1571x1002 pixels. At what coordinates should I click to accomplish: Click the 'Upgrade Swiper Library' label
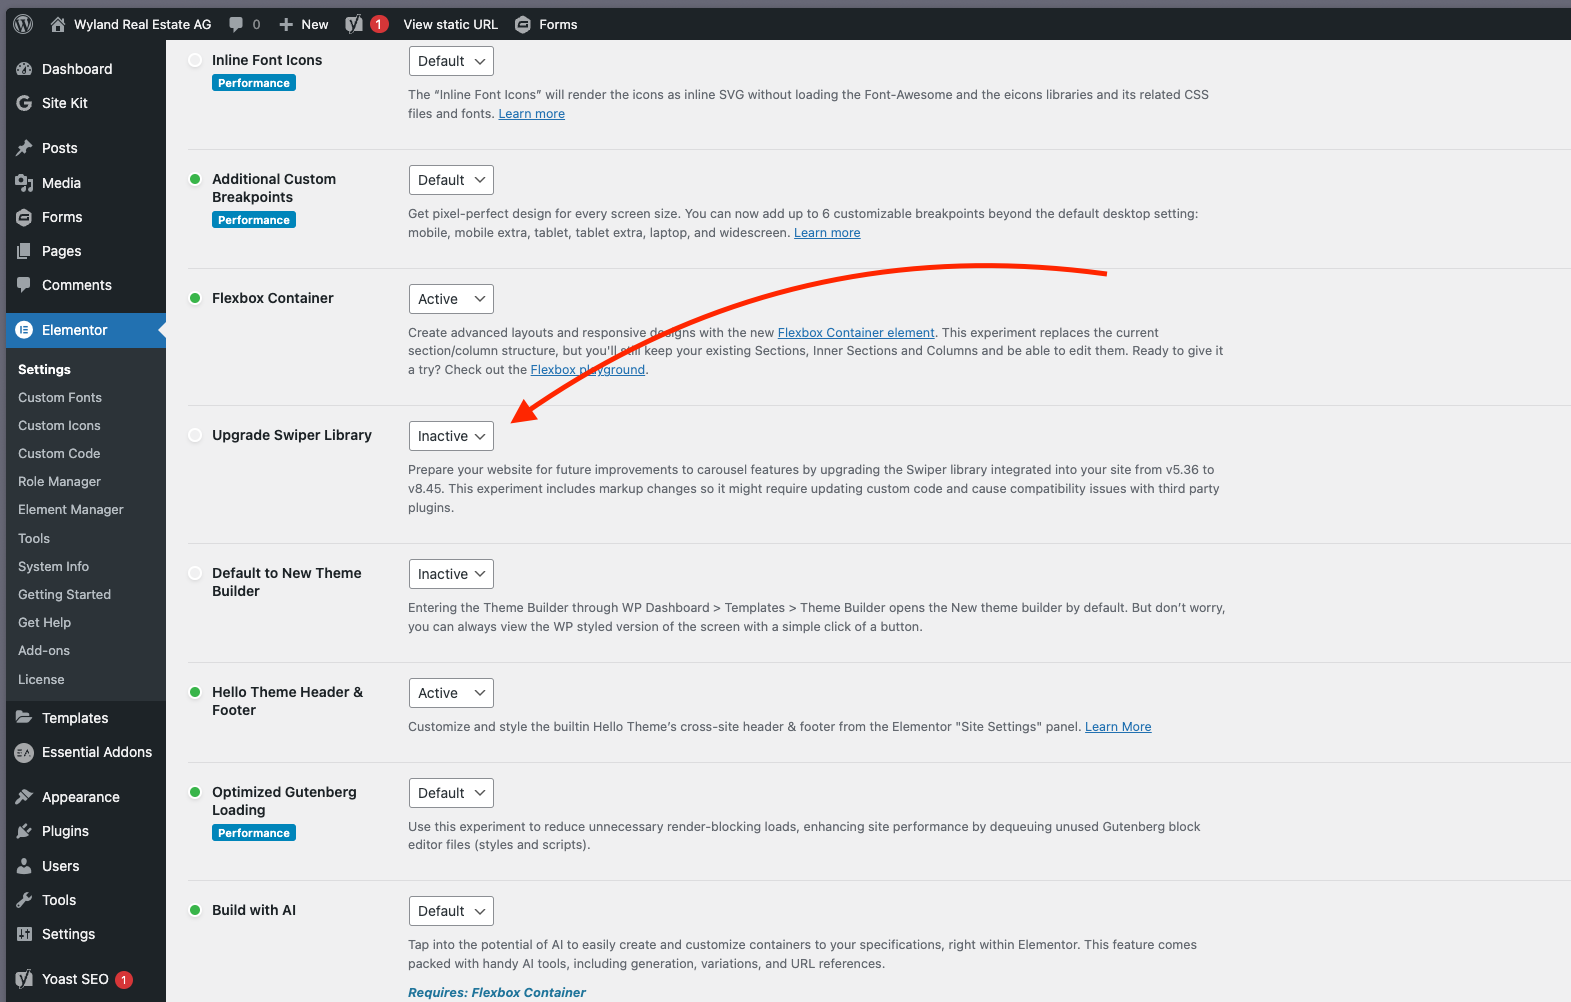pos(292,435)
